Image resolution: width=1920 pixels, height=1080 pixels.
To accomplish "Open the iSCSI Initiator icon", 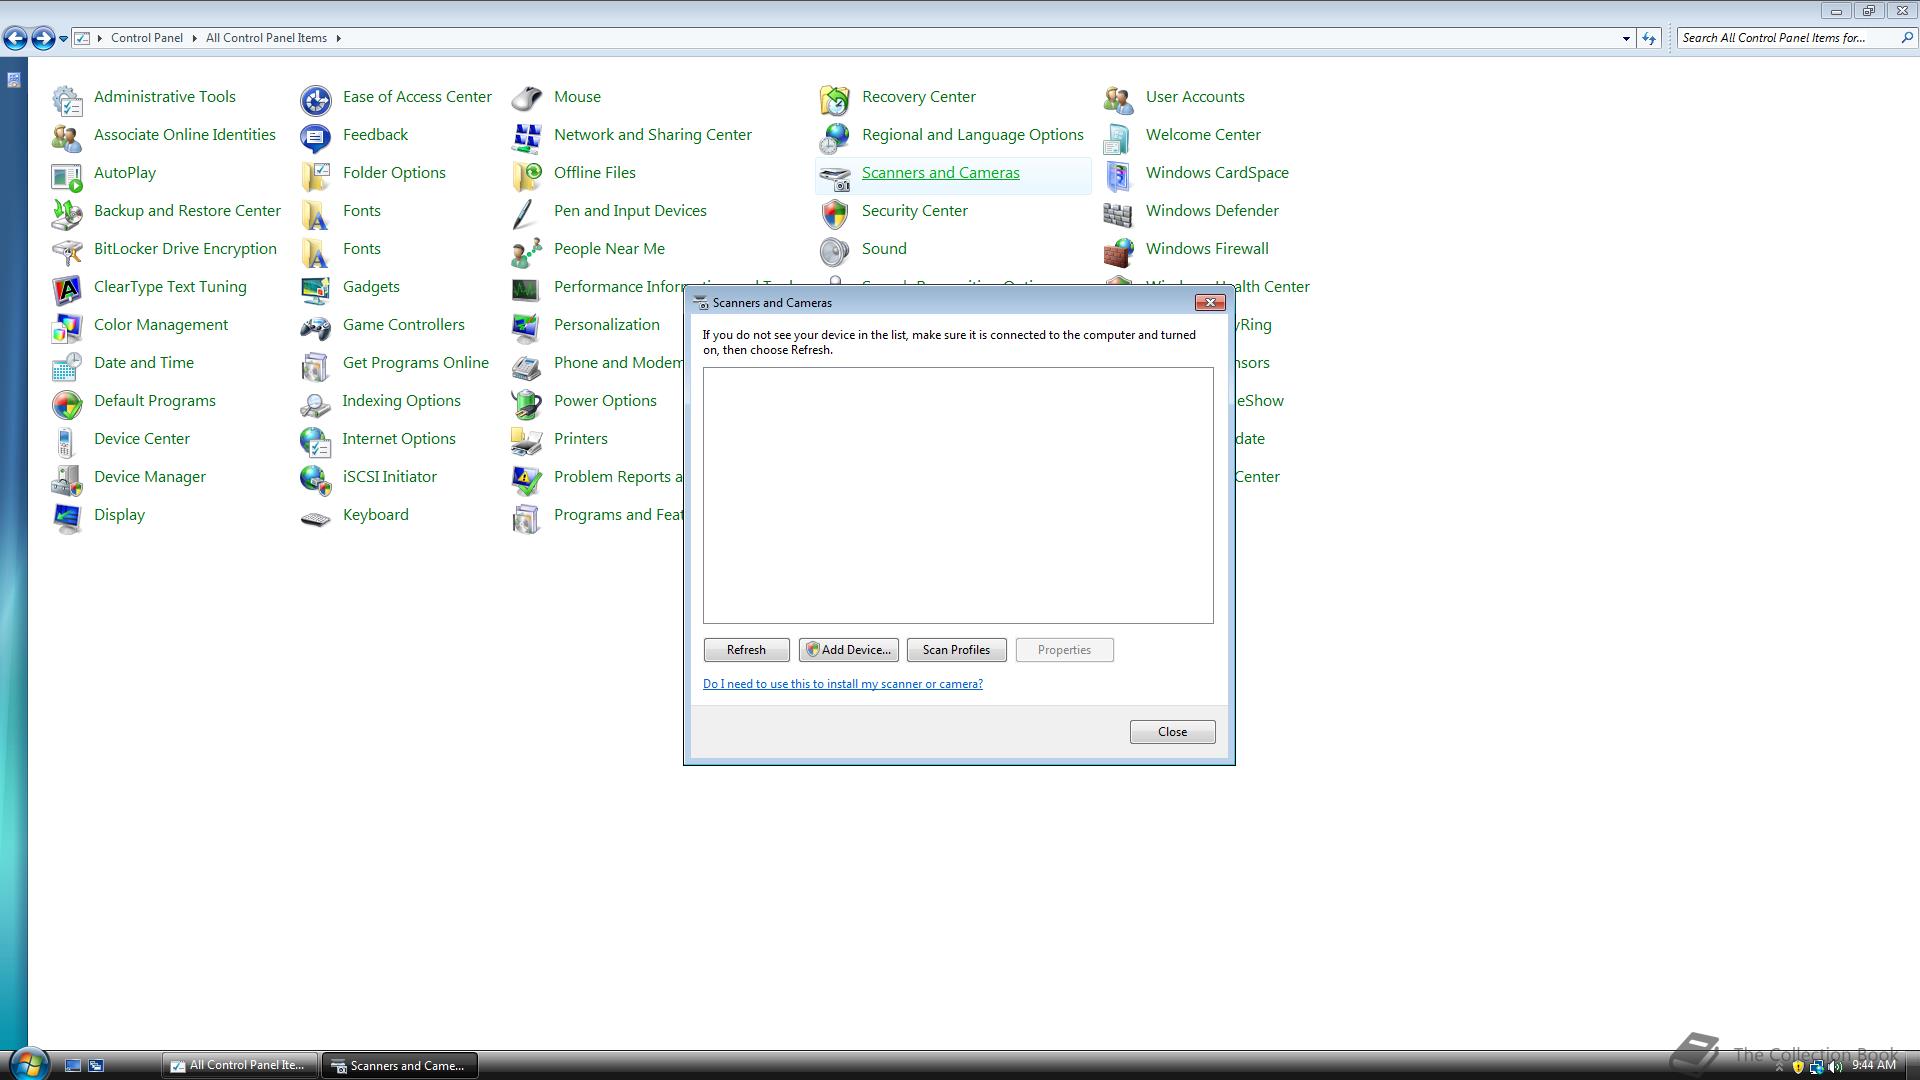I will (316, 478).
